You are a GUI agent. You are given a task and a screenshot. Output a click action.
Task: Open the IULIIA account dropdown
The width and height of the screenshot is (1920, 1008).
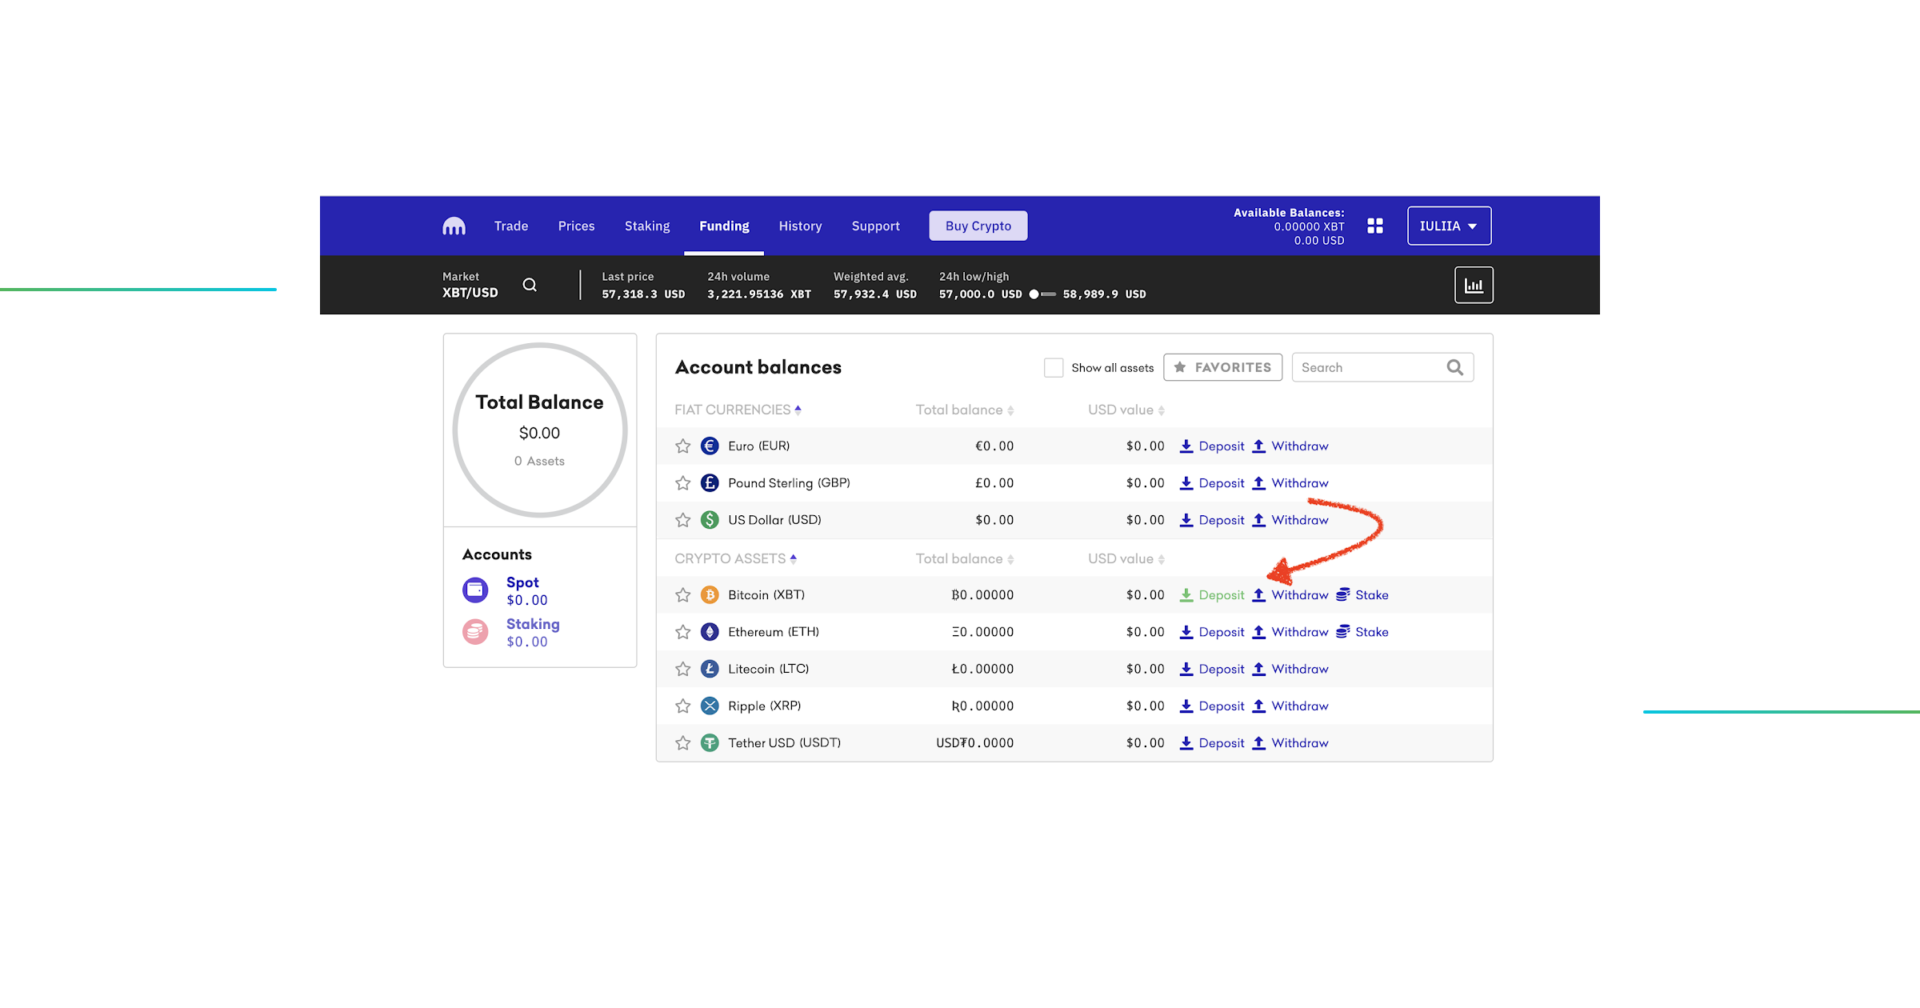click(1448, 226)
